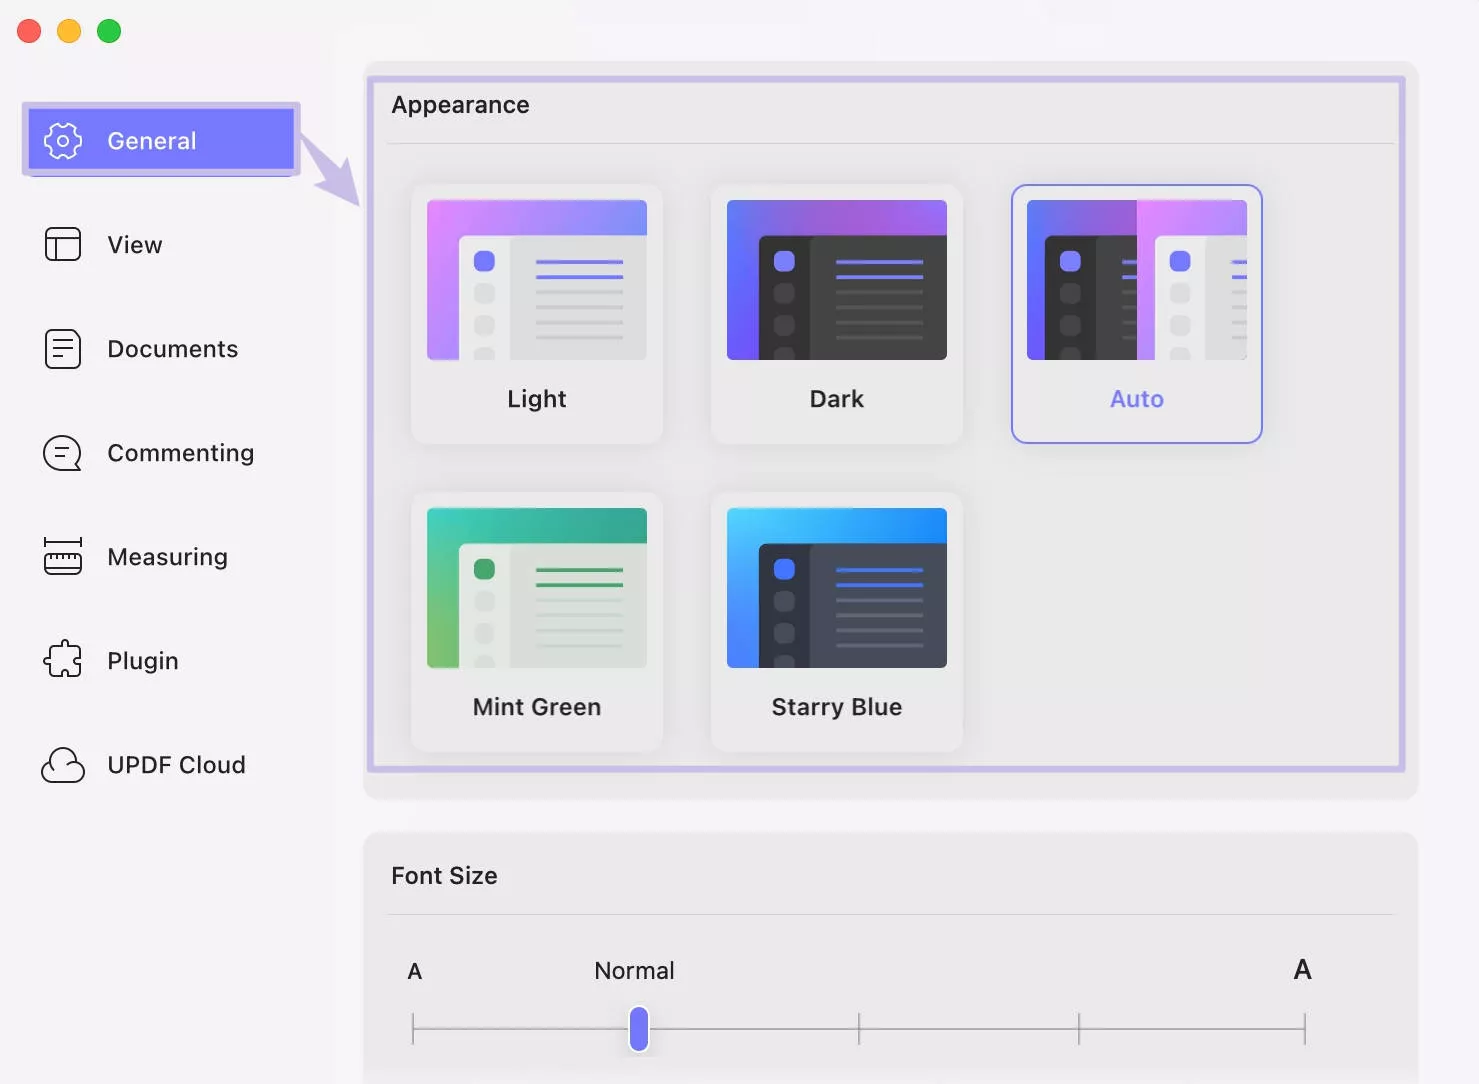Click the font size slider handle
Screen dimensions: 1479x1084
(x=639, y=1029)
